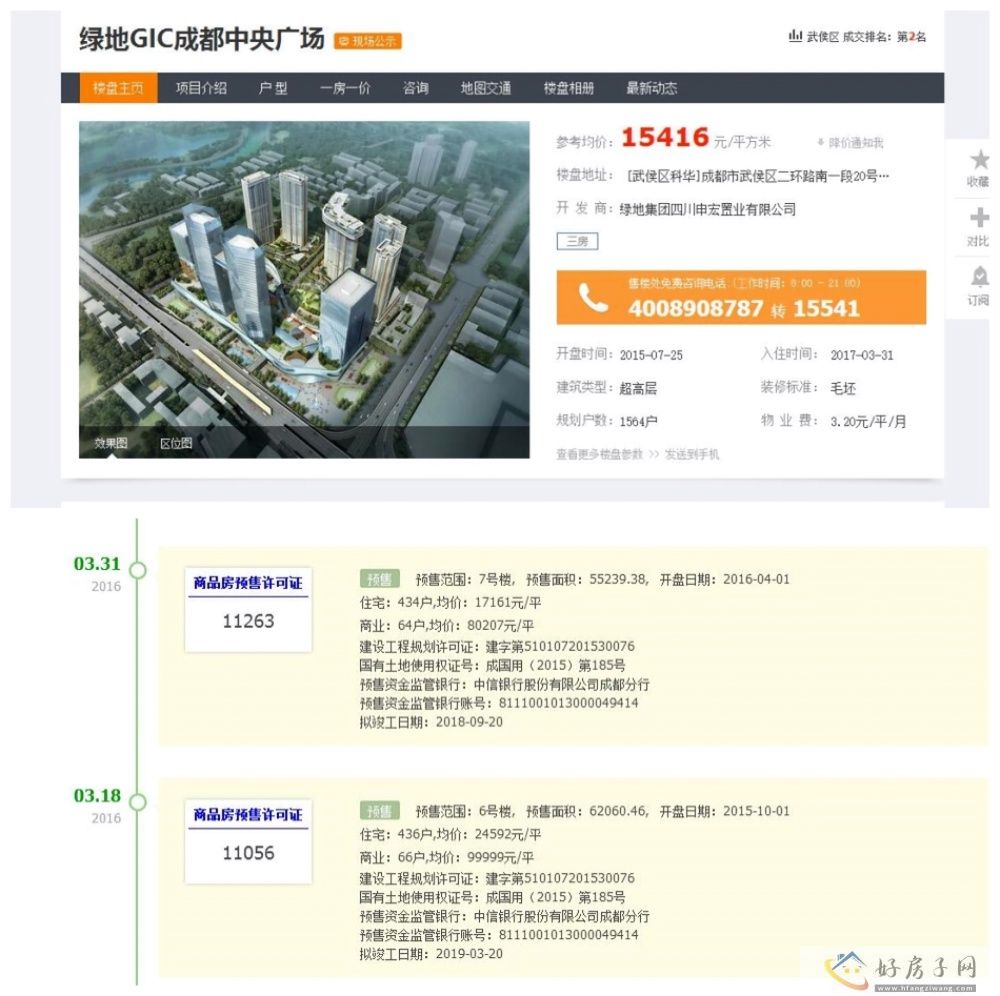Open the 一房一价 tab
Image resolution: width=1000 pixels, height=996 pixels.
[x=345, y=88]
